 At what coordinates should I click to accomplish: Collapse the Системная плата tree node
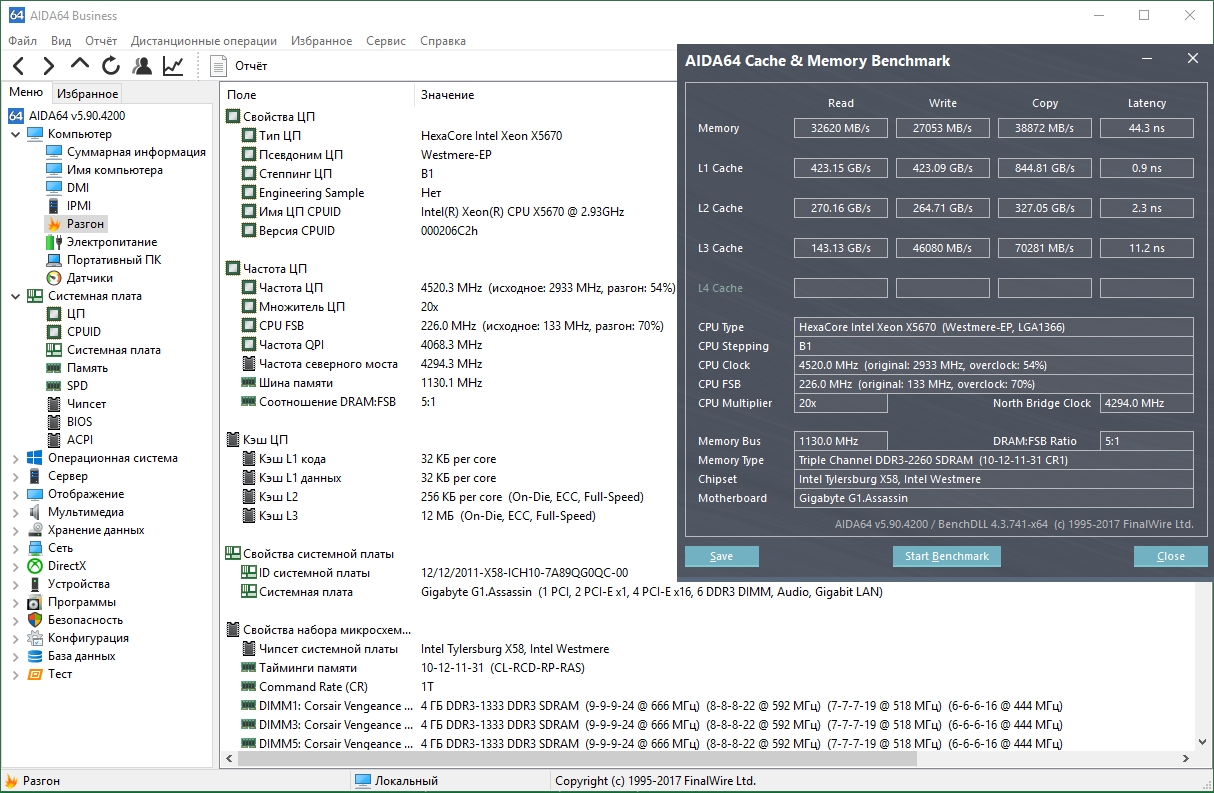pyautogui.click(x=15, y=296)
